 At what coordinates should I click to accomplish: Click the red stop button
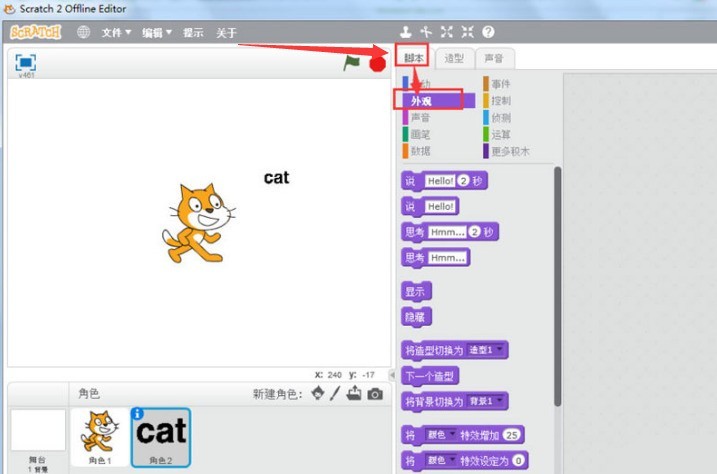[377, 64]
